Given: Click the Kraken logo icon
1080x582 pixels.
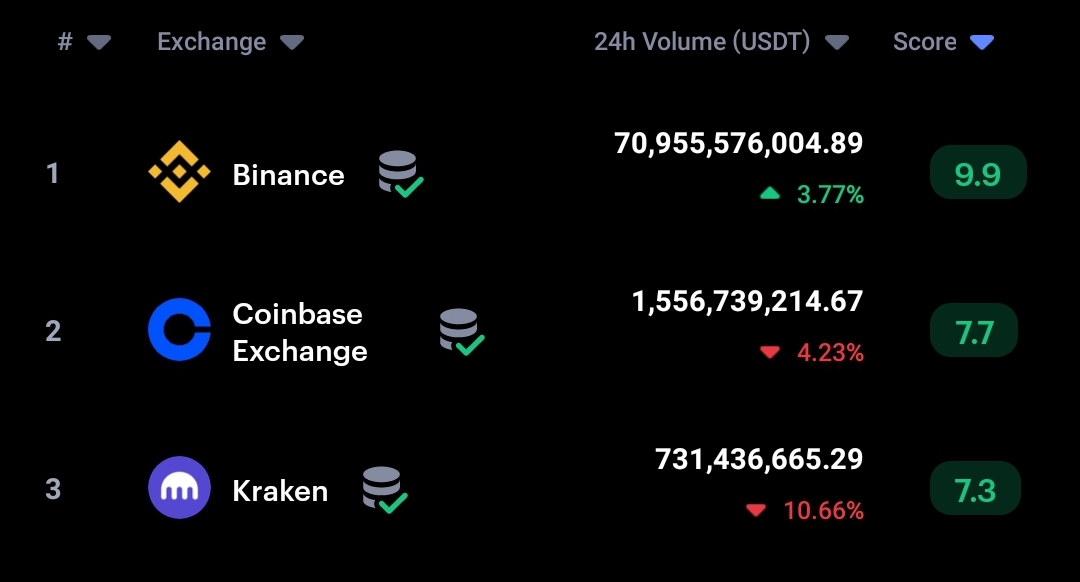Looking at the screenshot, I should 179,488.
